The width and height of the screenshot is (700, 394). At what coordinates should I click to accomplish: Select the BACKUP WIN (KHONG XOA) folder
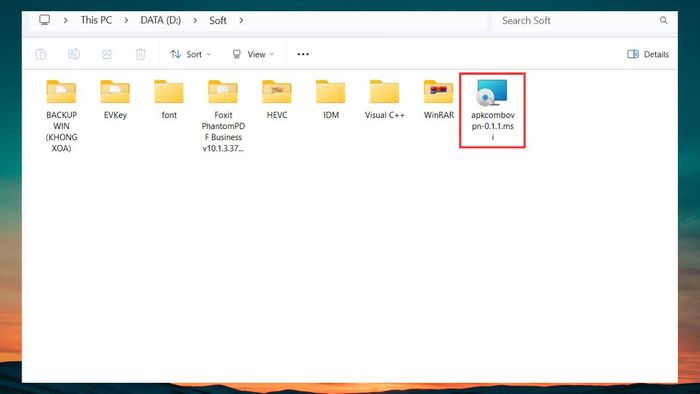point(61,116)
